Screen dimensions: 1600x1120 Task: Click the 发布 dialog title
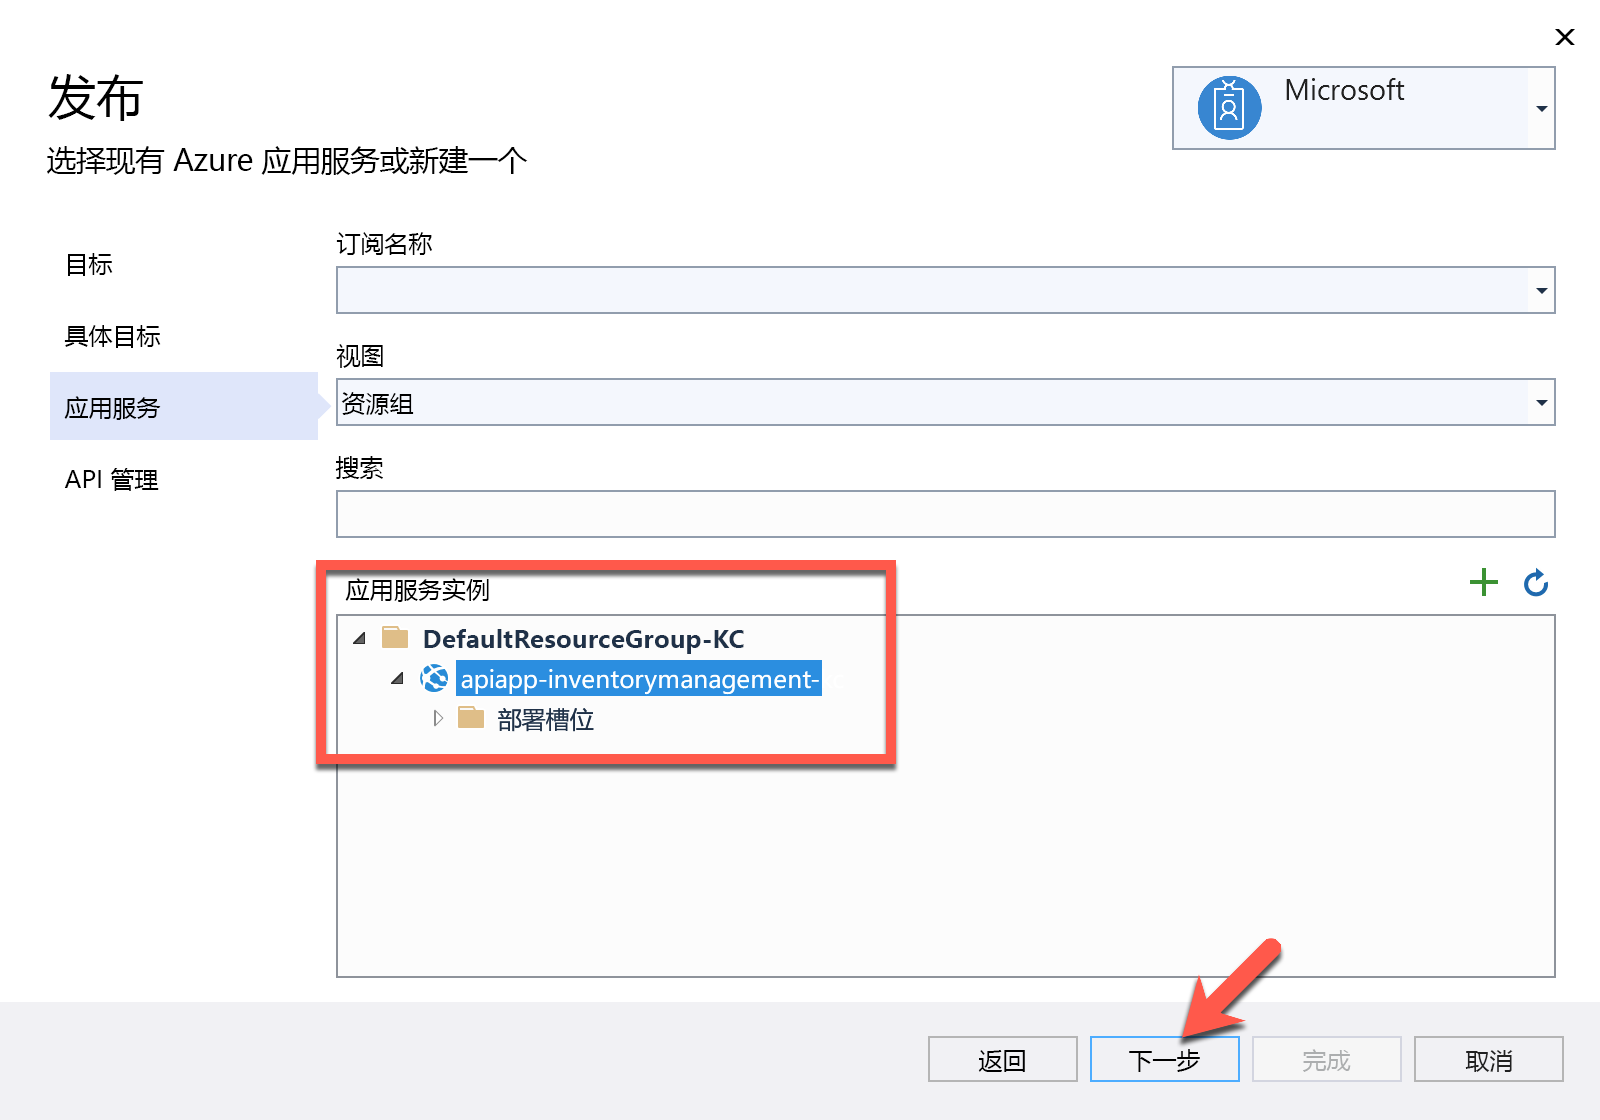pyautogui.click(x=96, y=98)
